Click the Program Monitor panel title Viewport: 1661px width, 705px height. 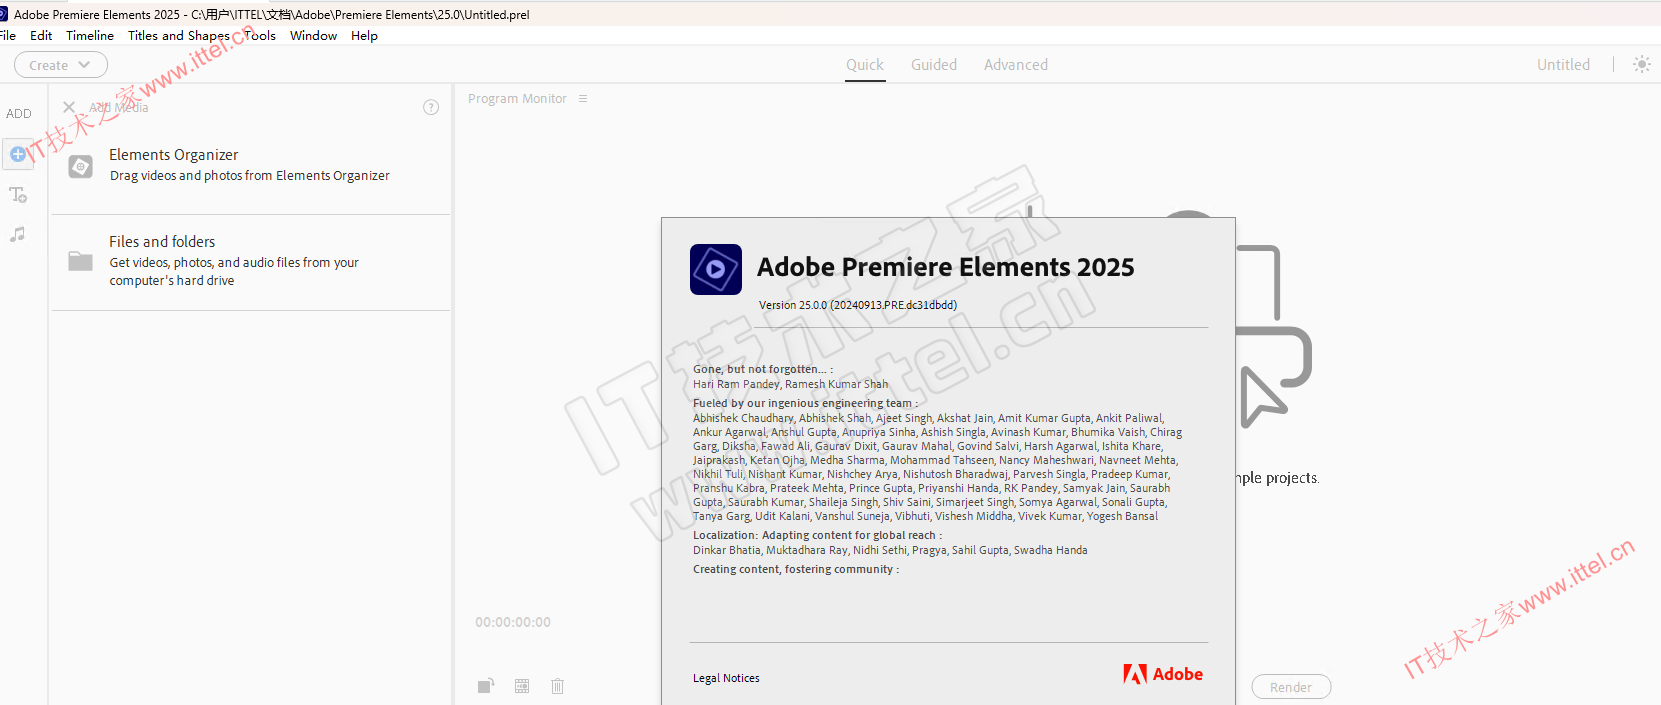point(517,99)
